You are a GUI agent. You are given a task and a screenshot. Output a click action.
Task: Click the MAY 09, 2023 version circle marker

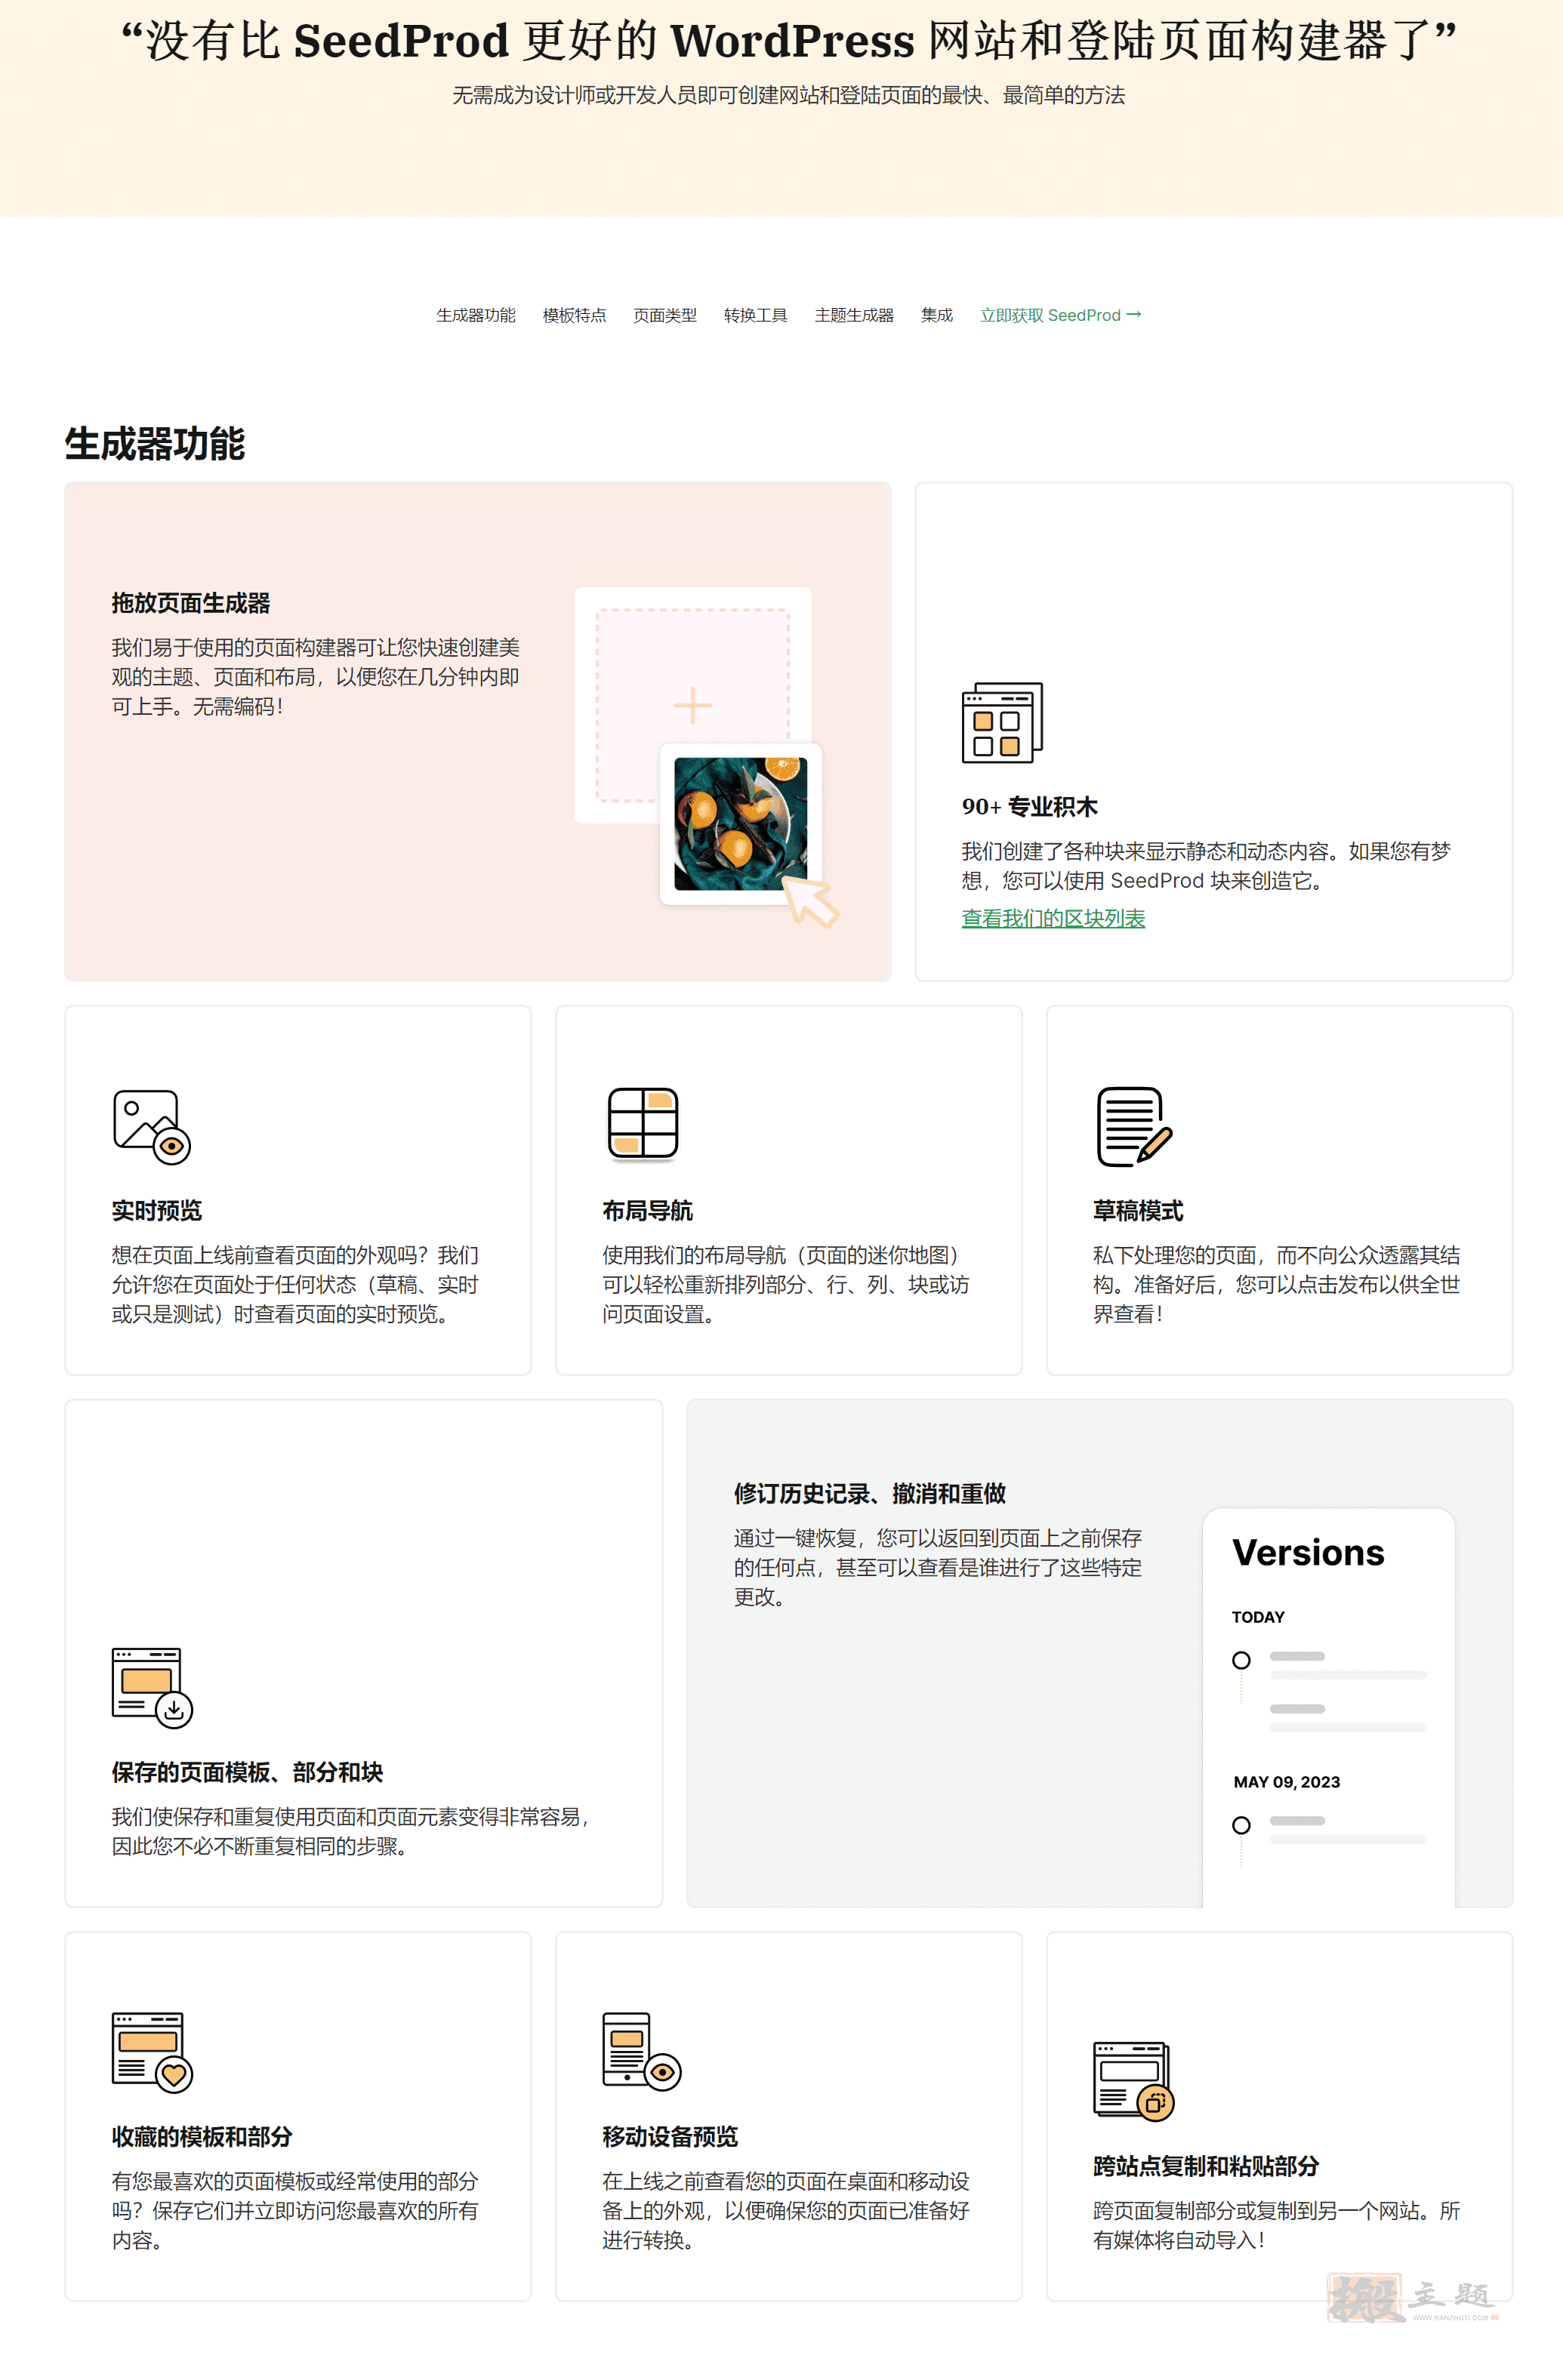(x=1241, y=1825)
